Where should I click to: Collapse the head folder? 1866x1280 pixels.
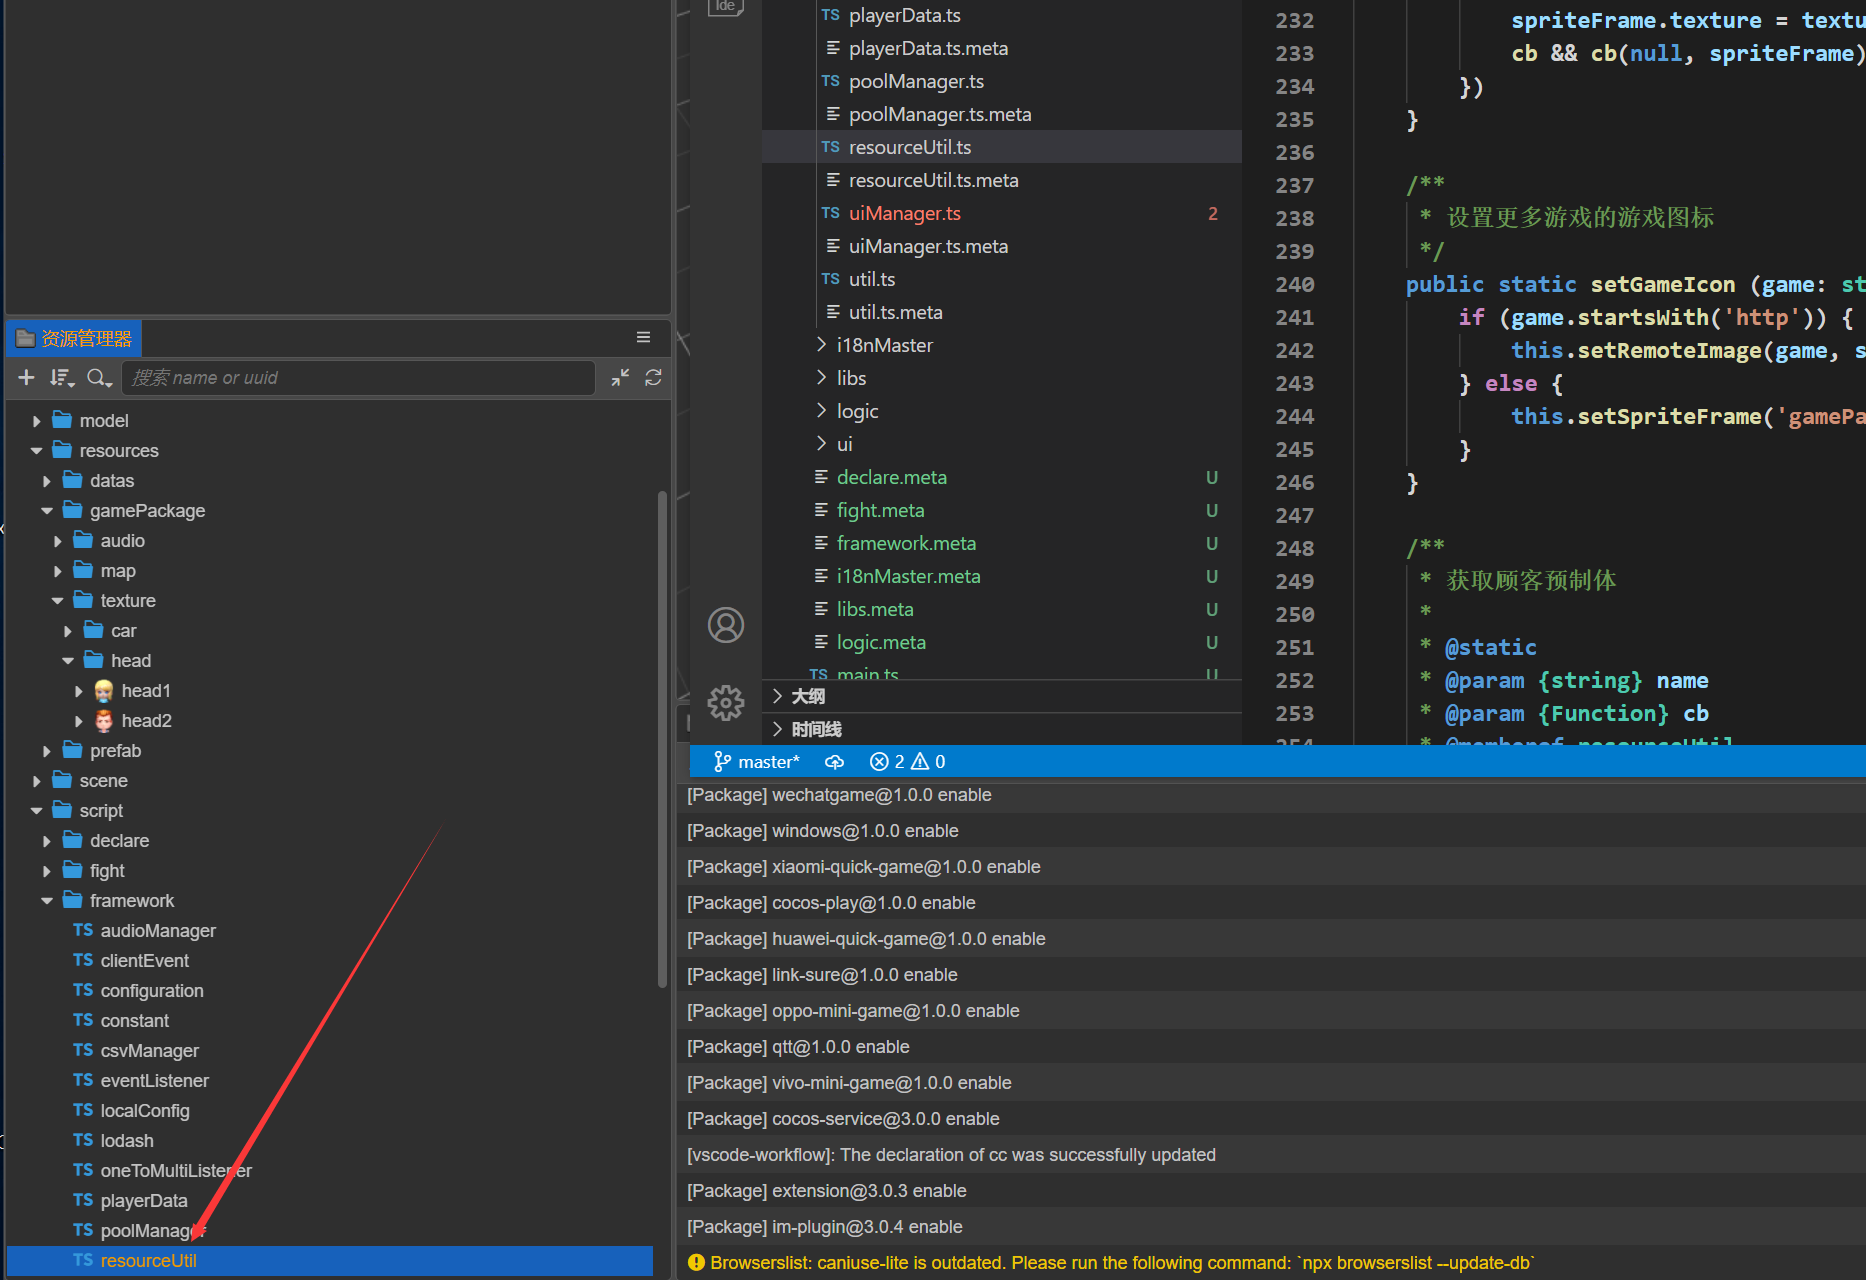pyautogui.click(x=68, y=661)
